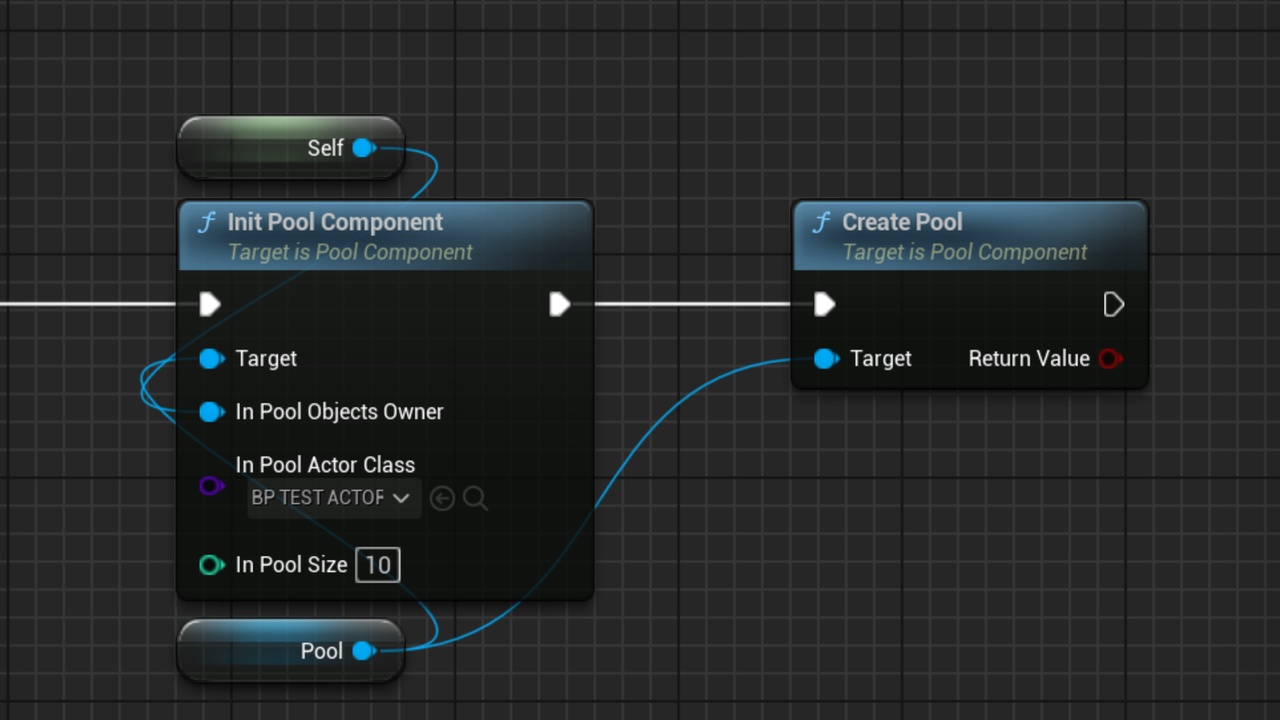
Task: Click the Return Value label
Action: 1029,358
